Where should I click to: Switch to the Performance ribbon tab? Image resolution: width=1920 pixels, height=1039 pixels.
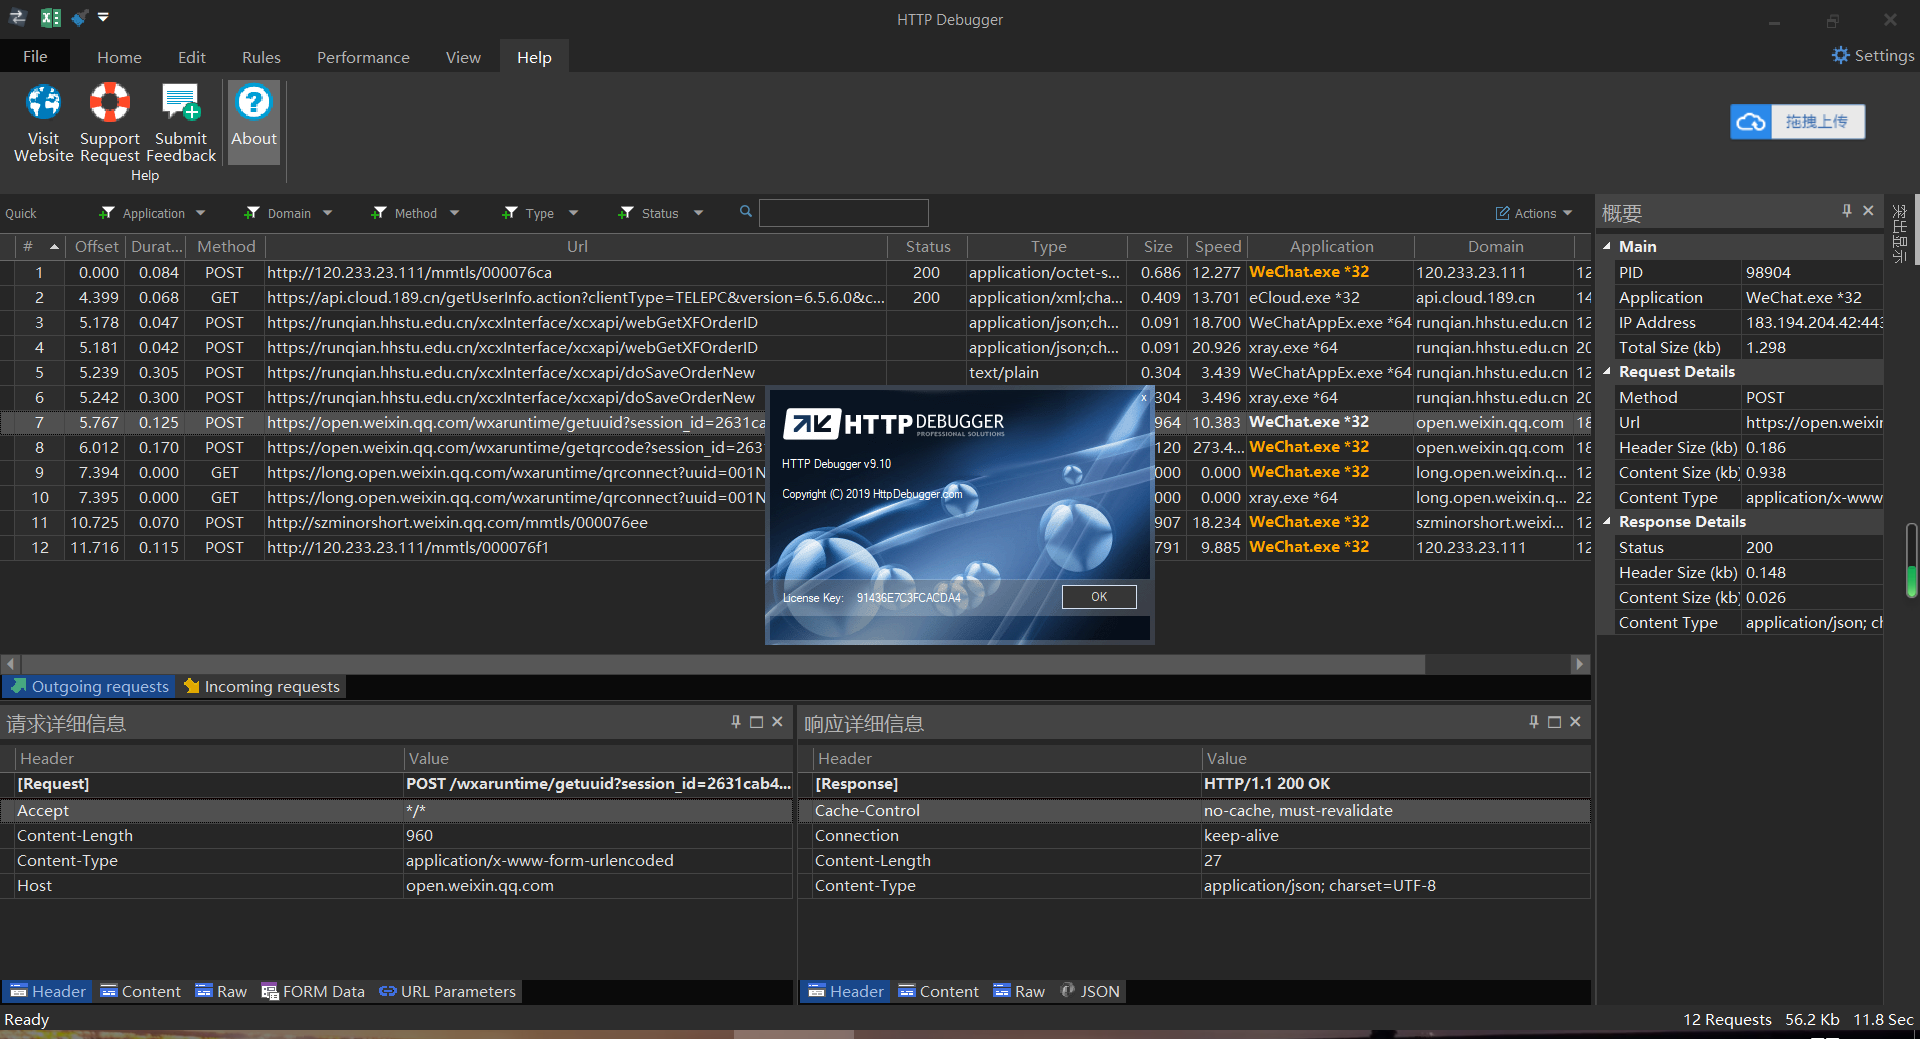pos(363,57)
